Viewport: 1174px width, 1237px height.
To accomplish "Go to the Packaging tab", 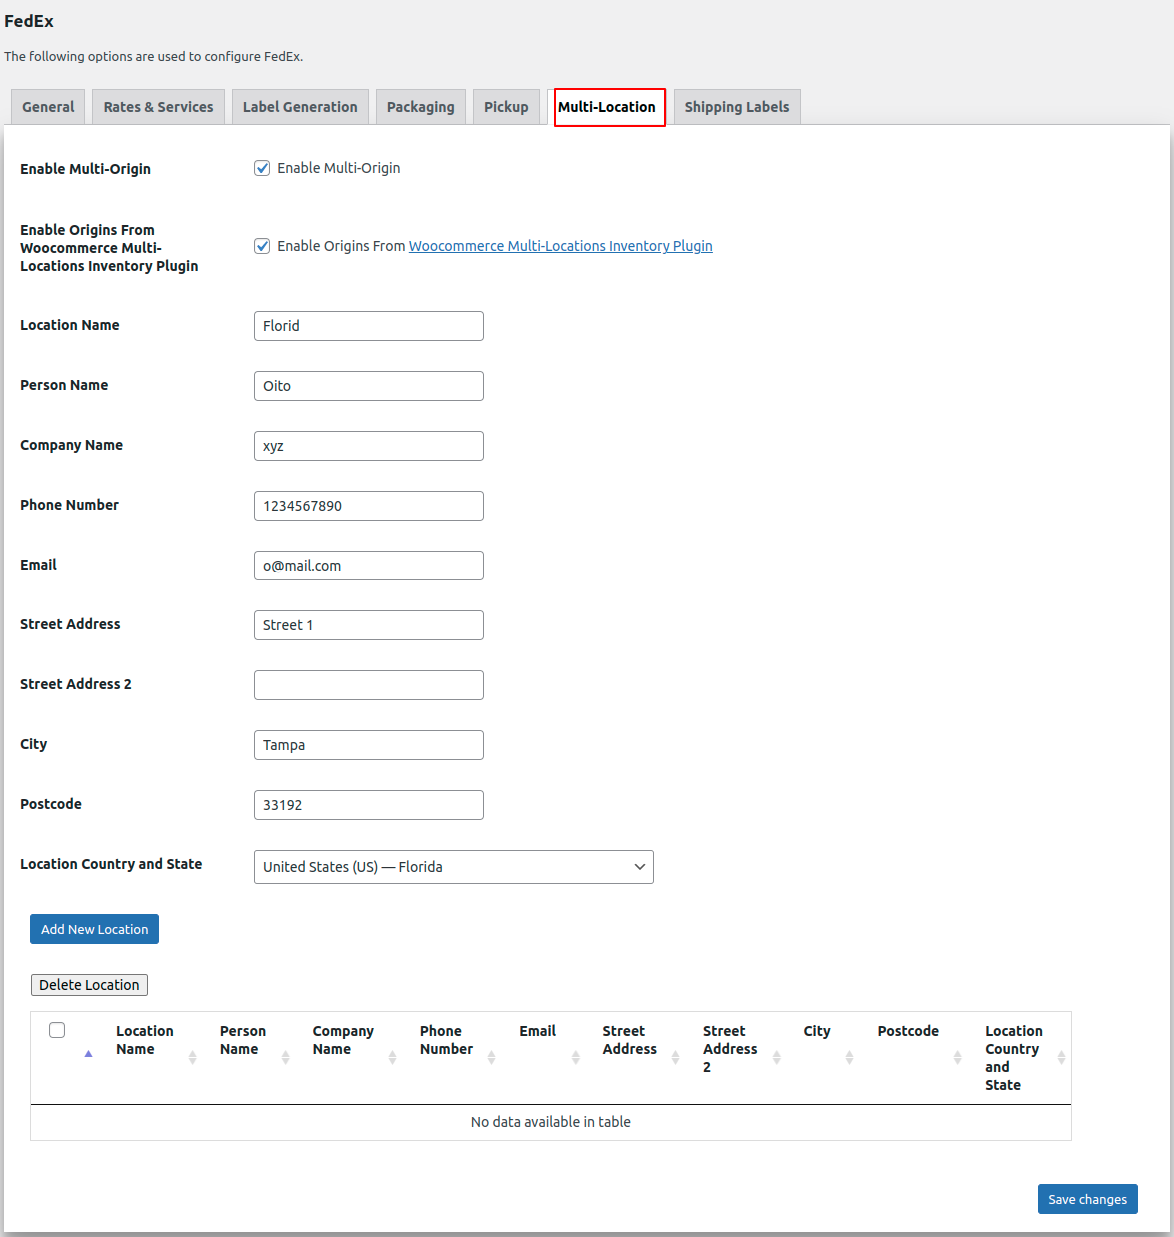I will pyautogui.click(x=420, y=107).
